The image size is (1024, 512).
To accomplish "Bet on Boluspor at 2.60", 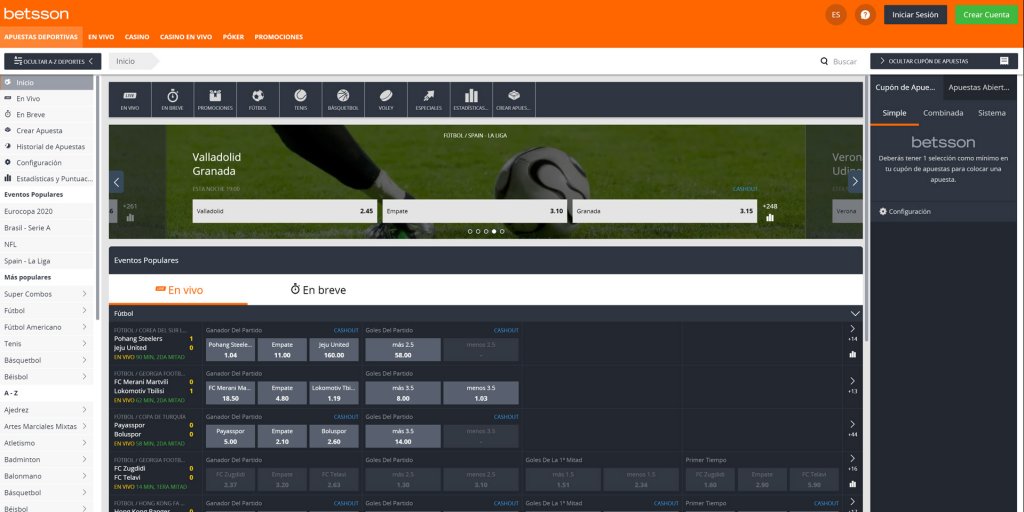I will point(334,436).
